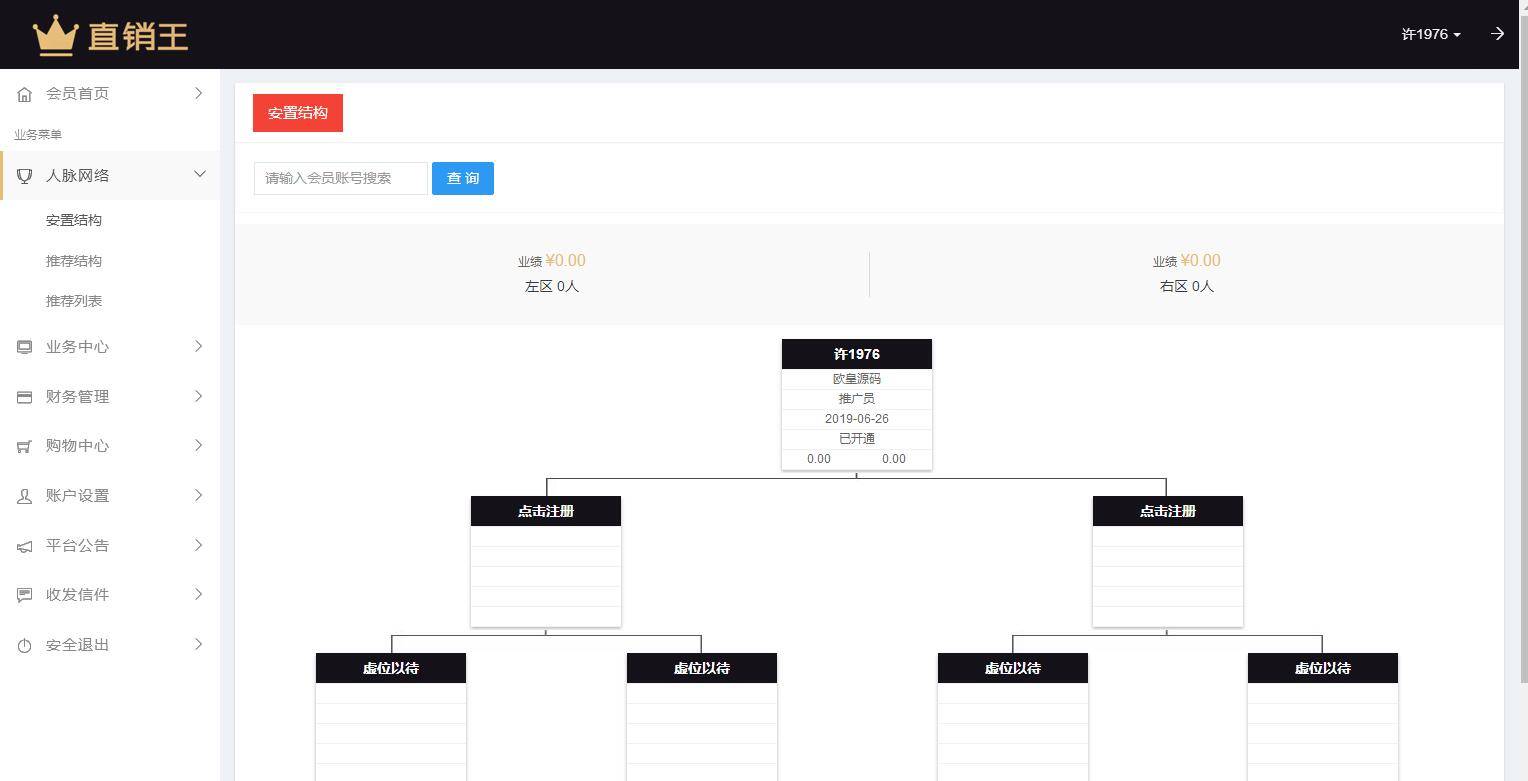The height and width of the screenshot is (781, 1528).
Task: Expand the 财务管理 menu
Action: click(x=110, y=396)
